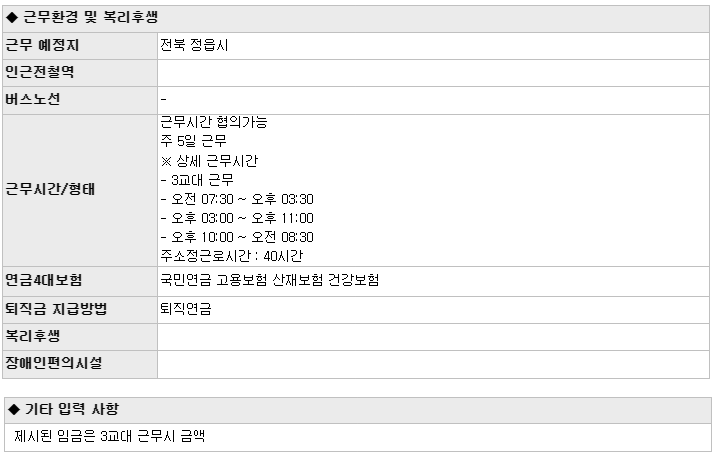This screenshot has height=463, width=719.
Task: Select the 주소정근로시간 40시간 text
Action: (232, 256)
